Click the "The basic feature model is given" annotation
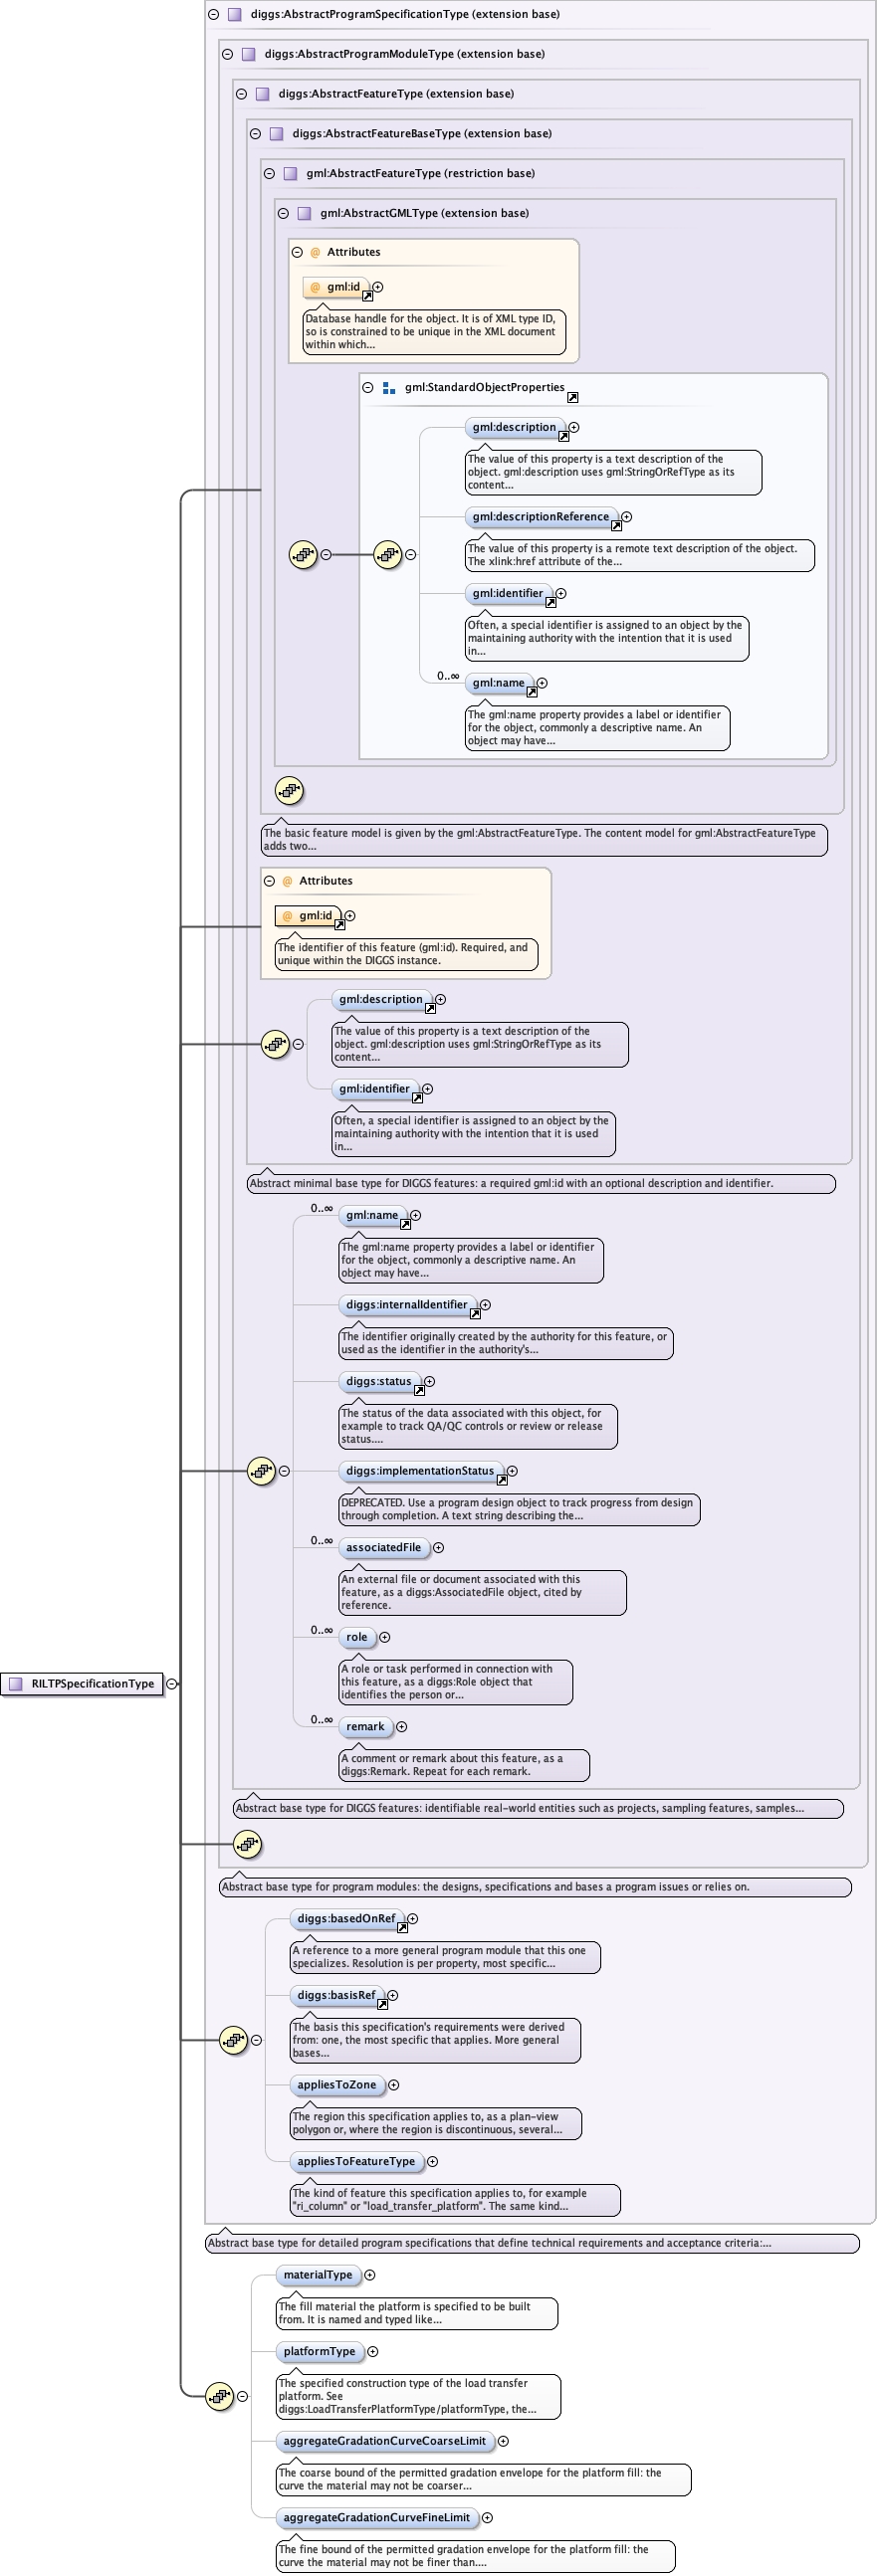The image size is (878, 2576). pos(544,840)
